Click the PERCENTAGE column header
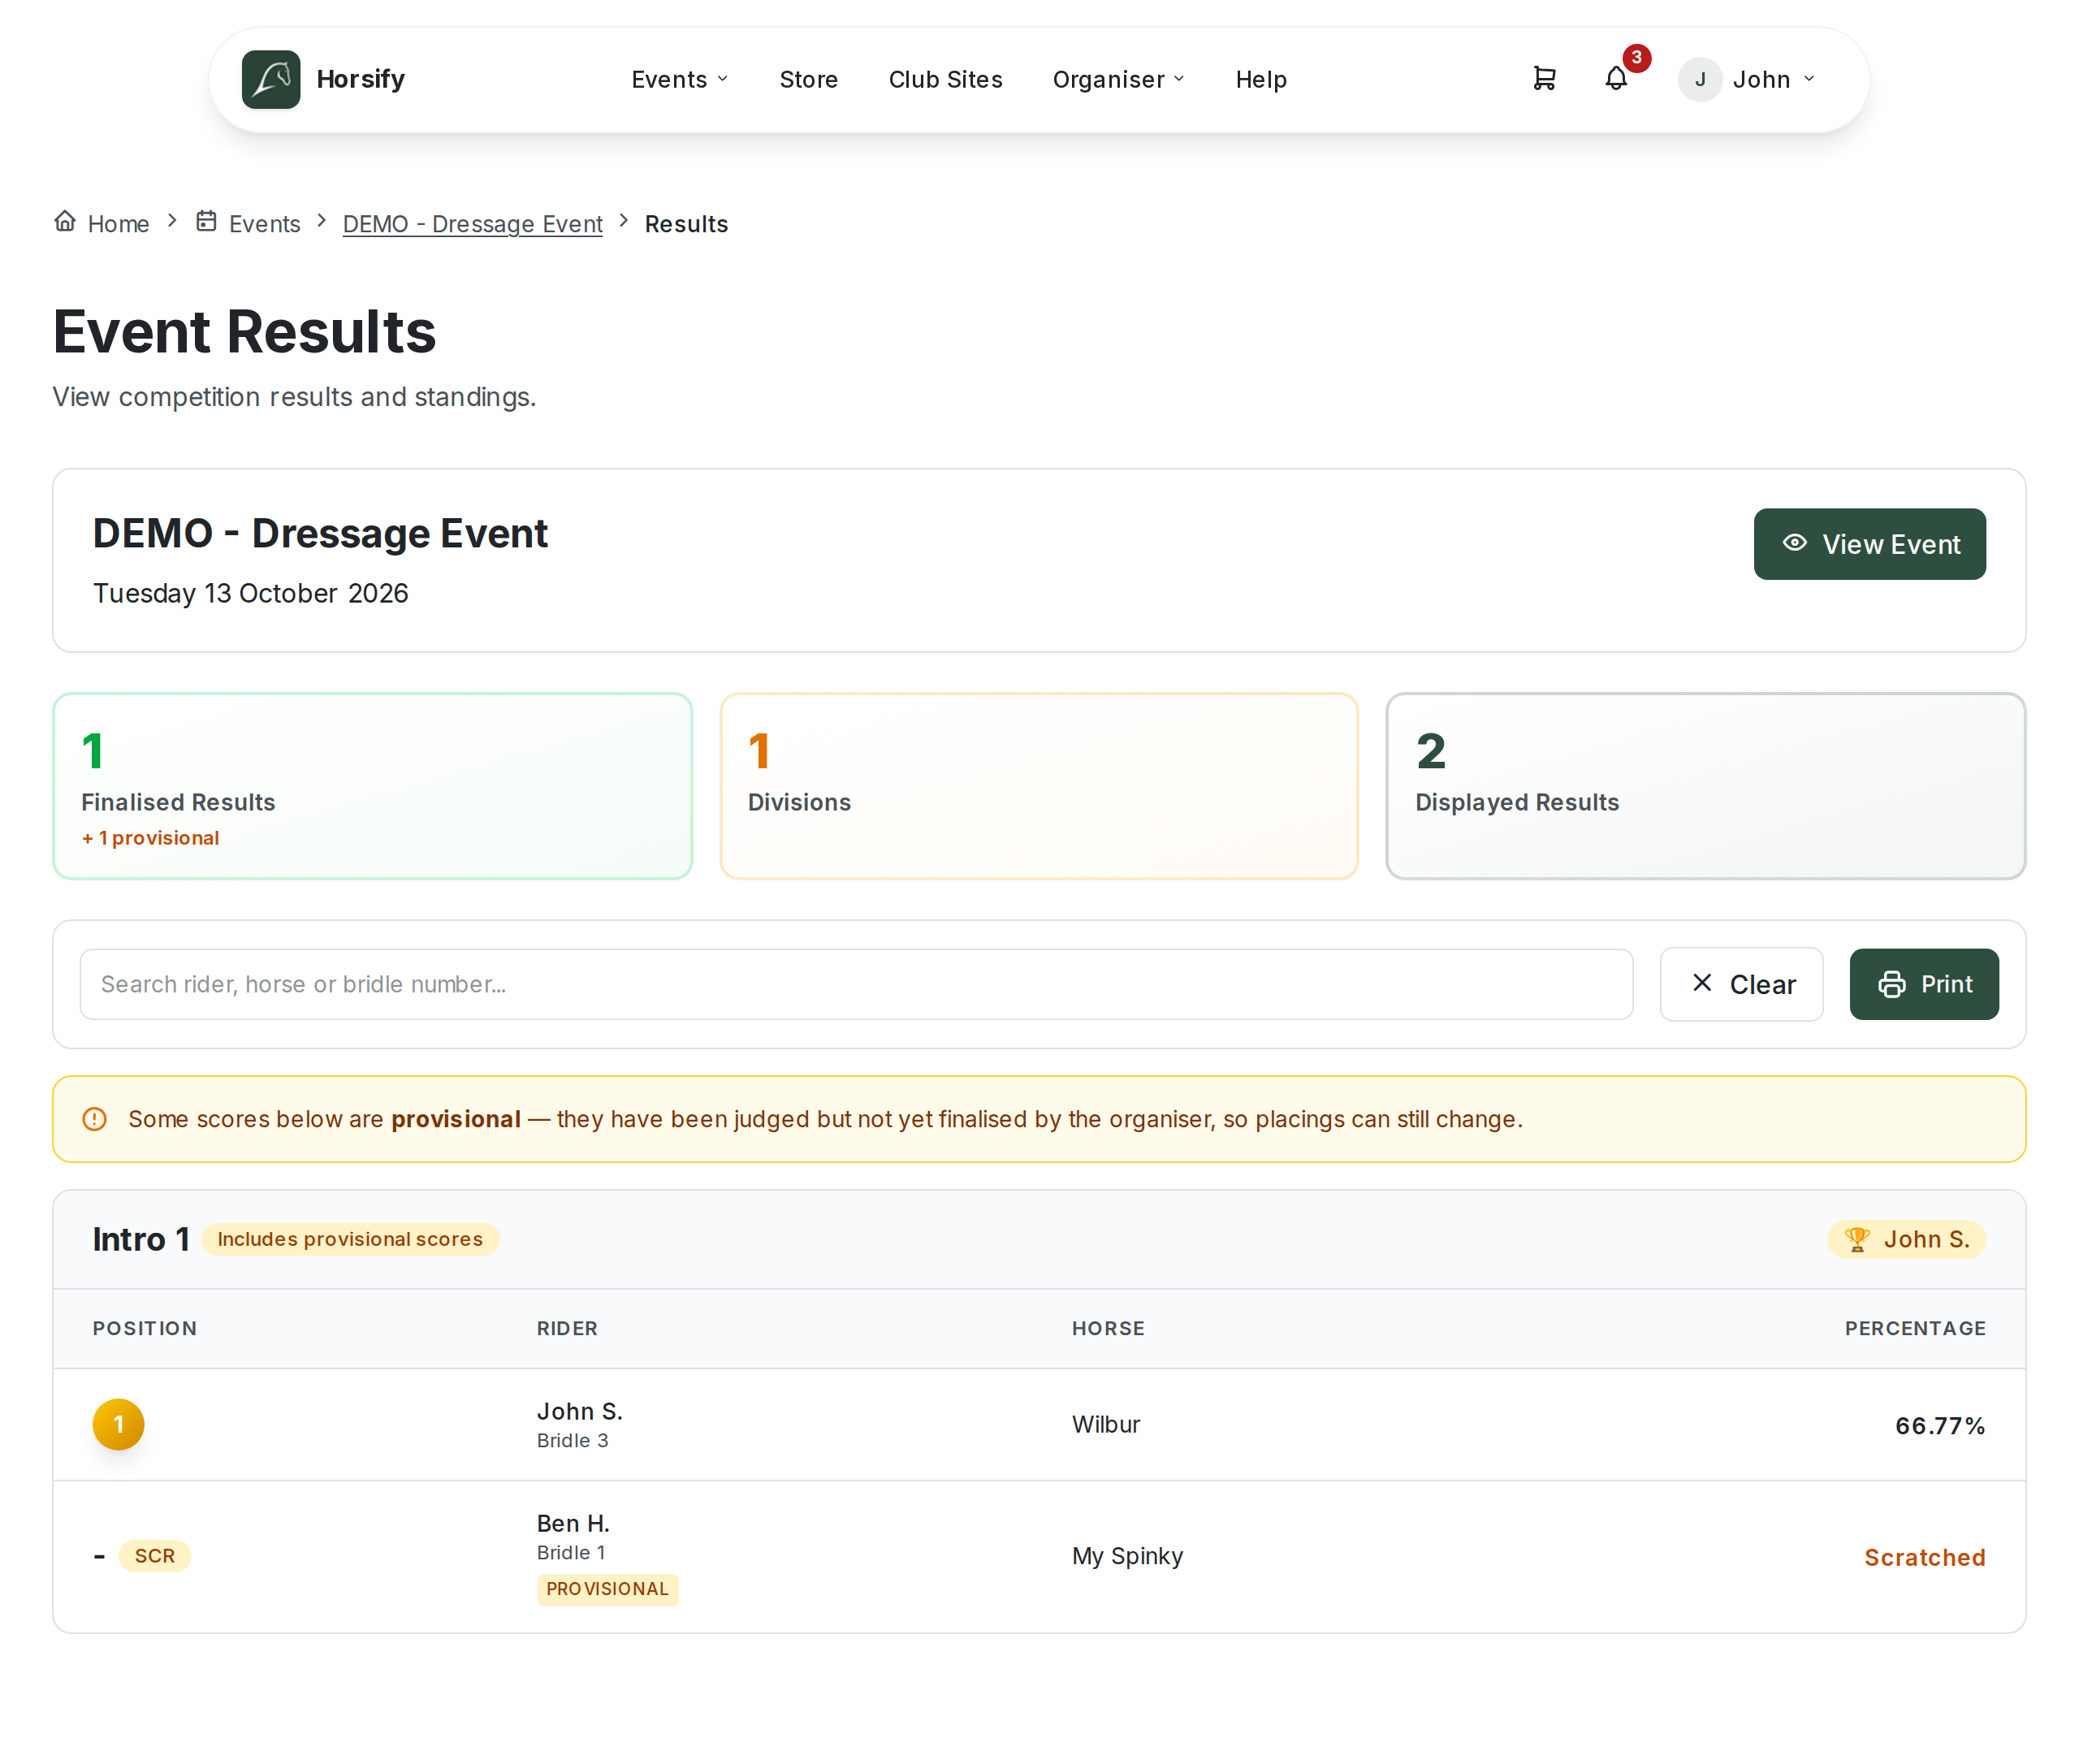The height and width of the screenshot is (1764, 2079). point(1915,1328)
